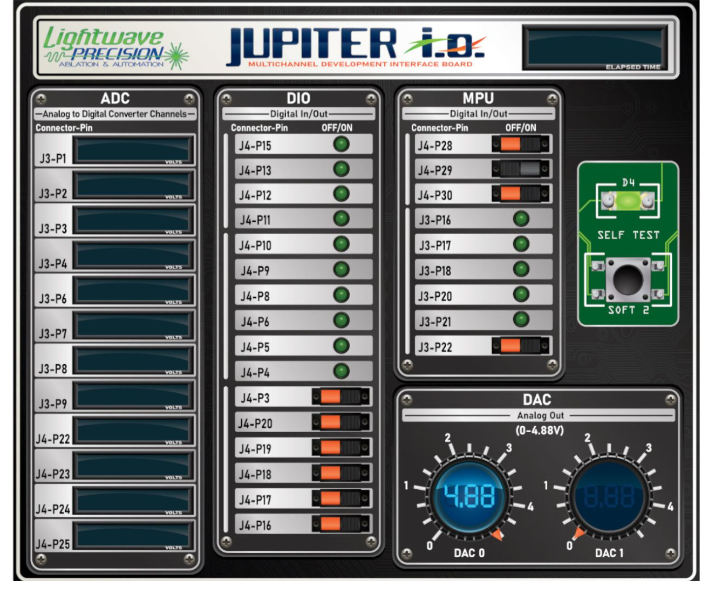Click the J4-P24 ADC volts display
Viewport: 709px width, 594px height.
point(133,500)
